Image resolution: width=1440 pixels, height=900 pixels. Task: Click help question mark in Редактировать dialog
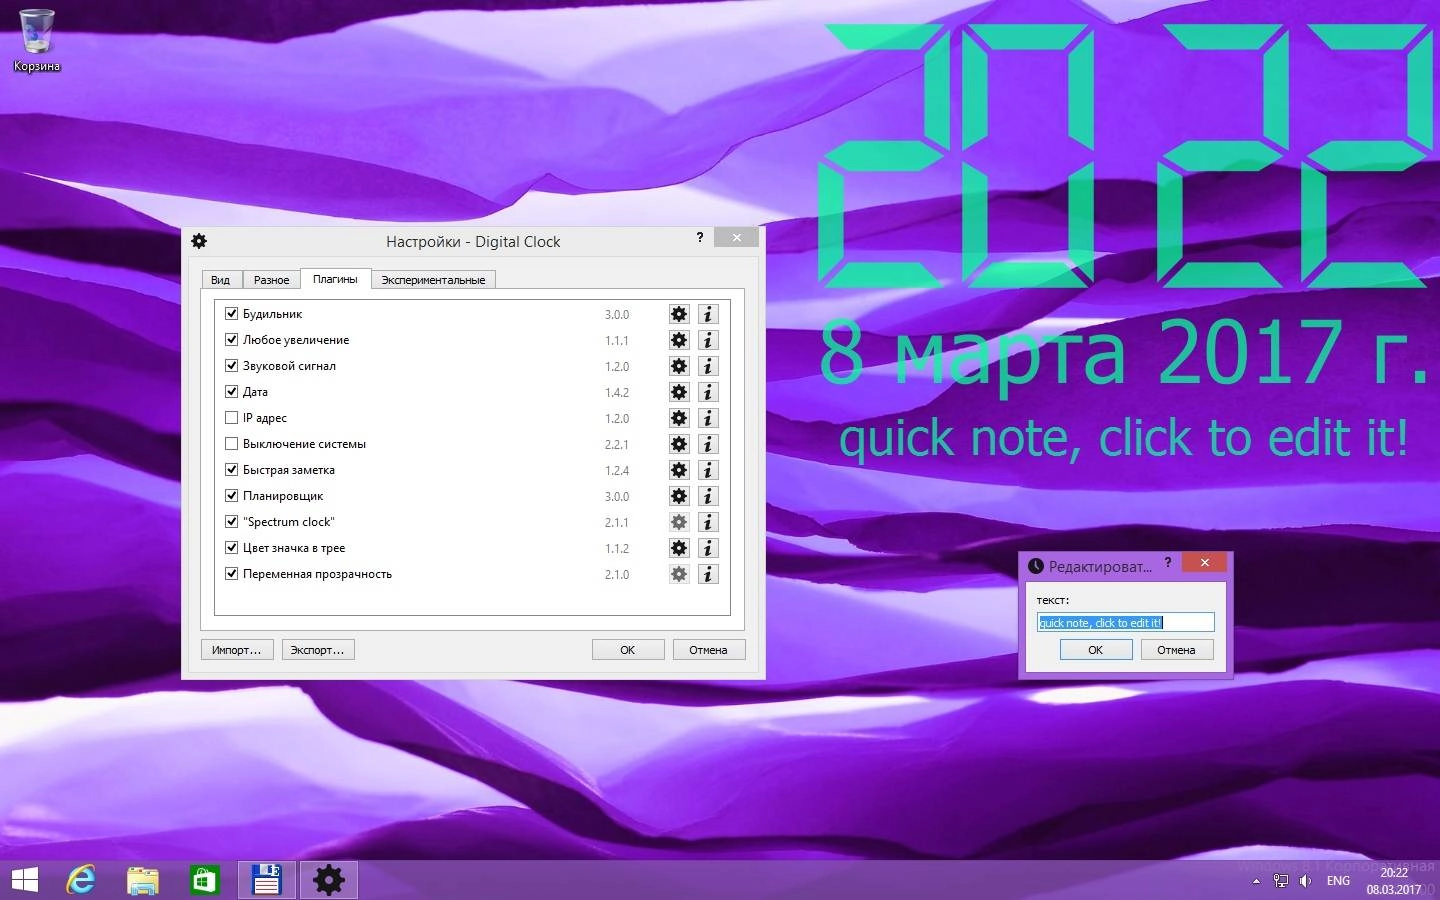[1168, 563]
